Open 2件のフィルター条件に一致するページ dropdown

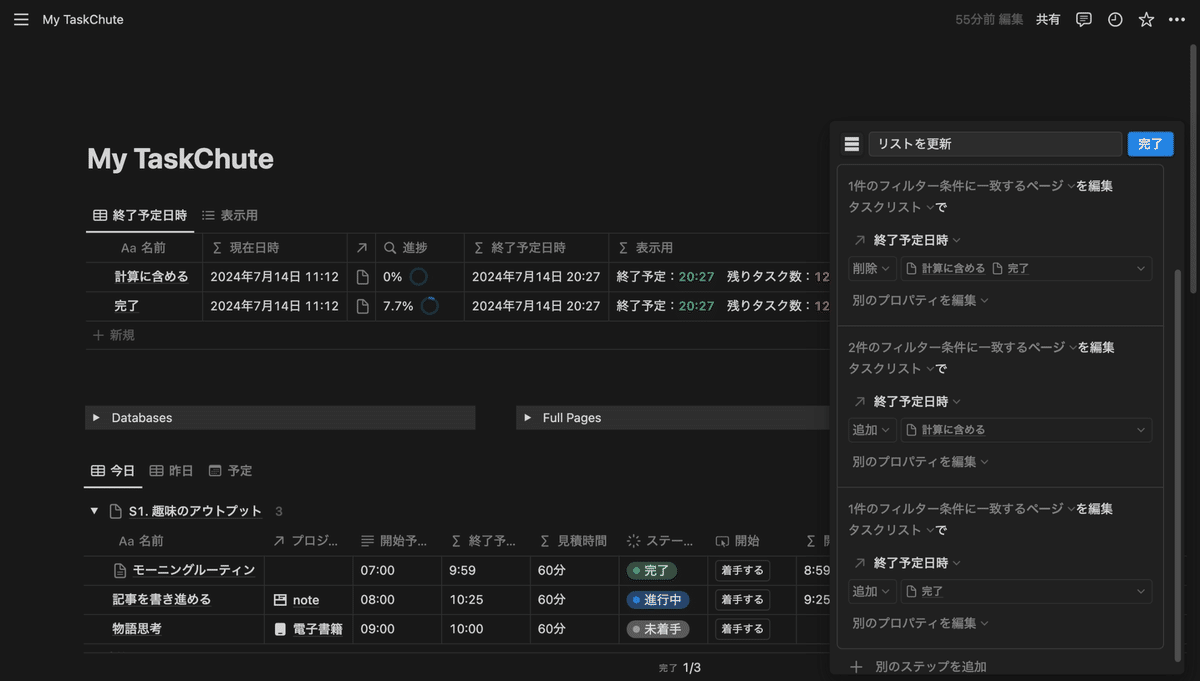[961, 348]
